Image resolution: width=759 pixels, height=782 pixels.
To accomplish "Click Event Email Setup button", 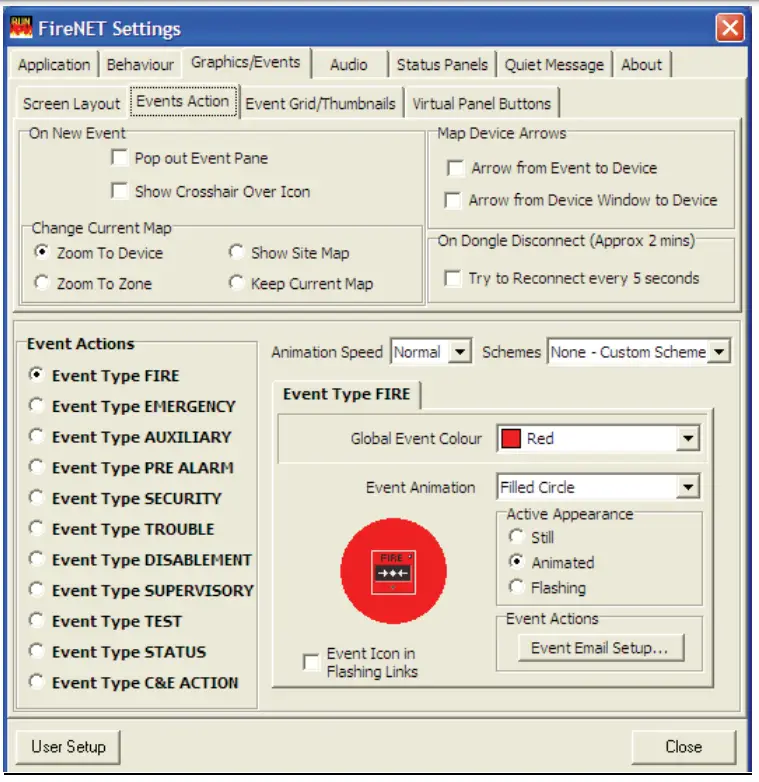I will pos(600,648).
